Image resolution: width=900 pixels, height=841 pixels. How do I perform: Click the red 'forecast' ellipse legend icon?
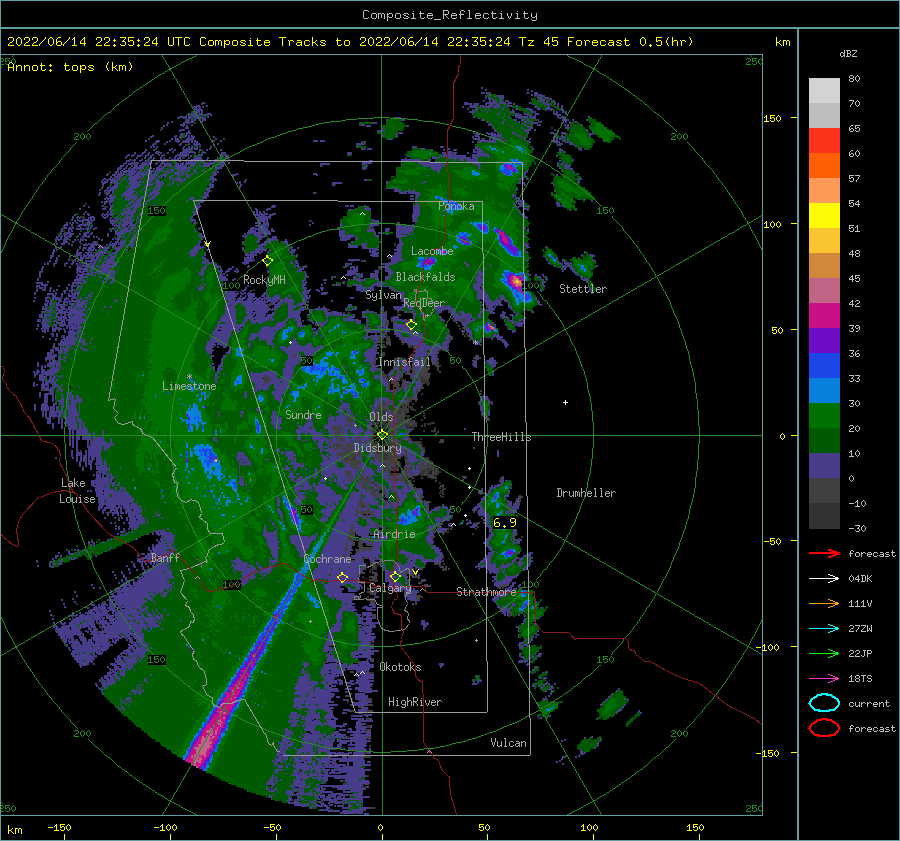pos(824,728)
